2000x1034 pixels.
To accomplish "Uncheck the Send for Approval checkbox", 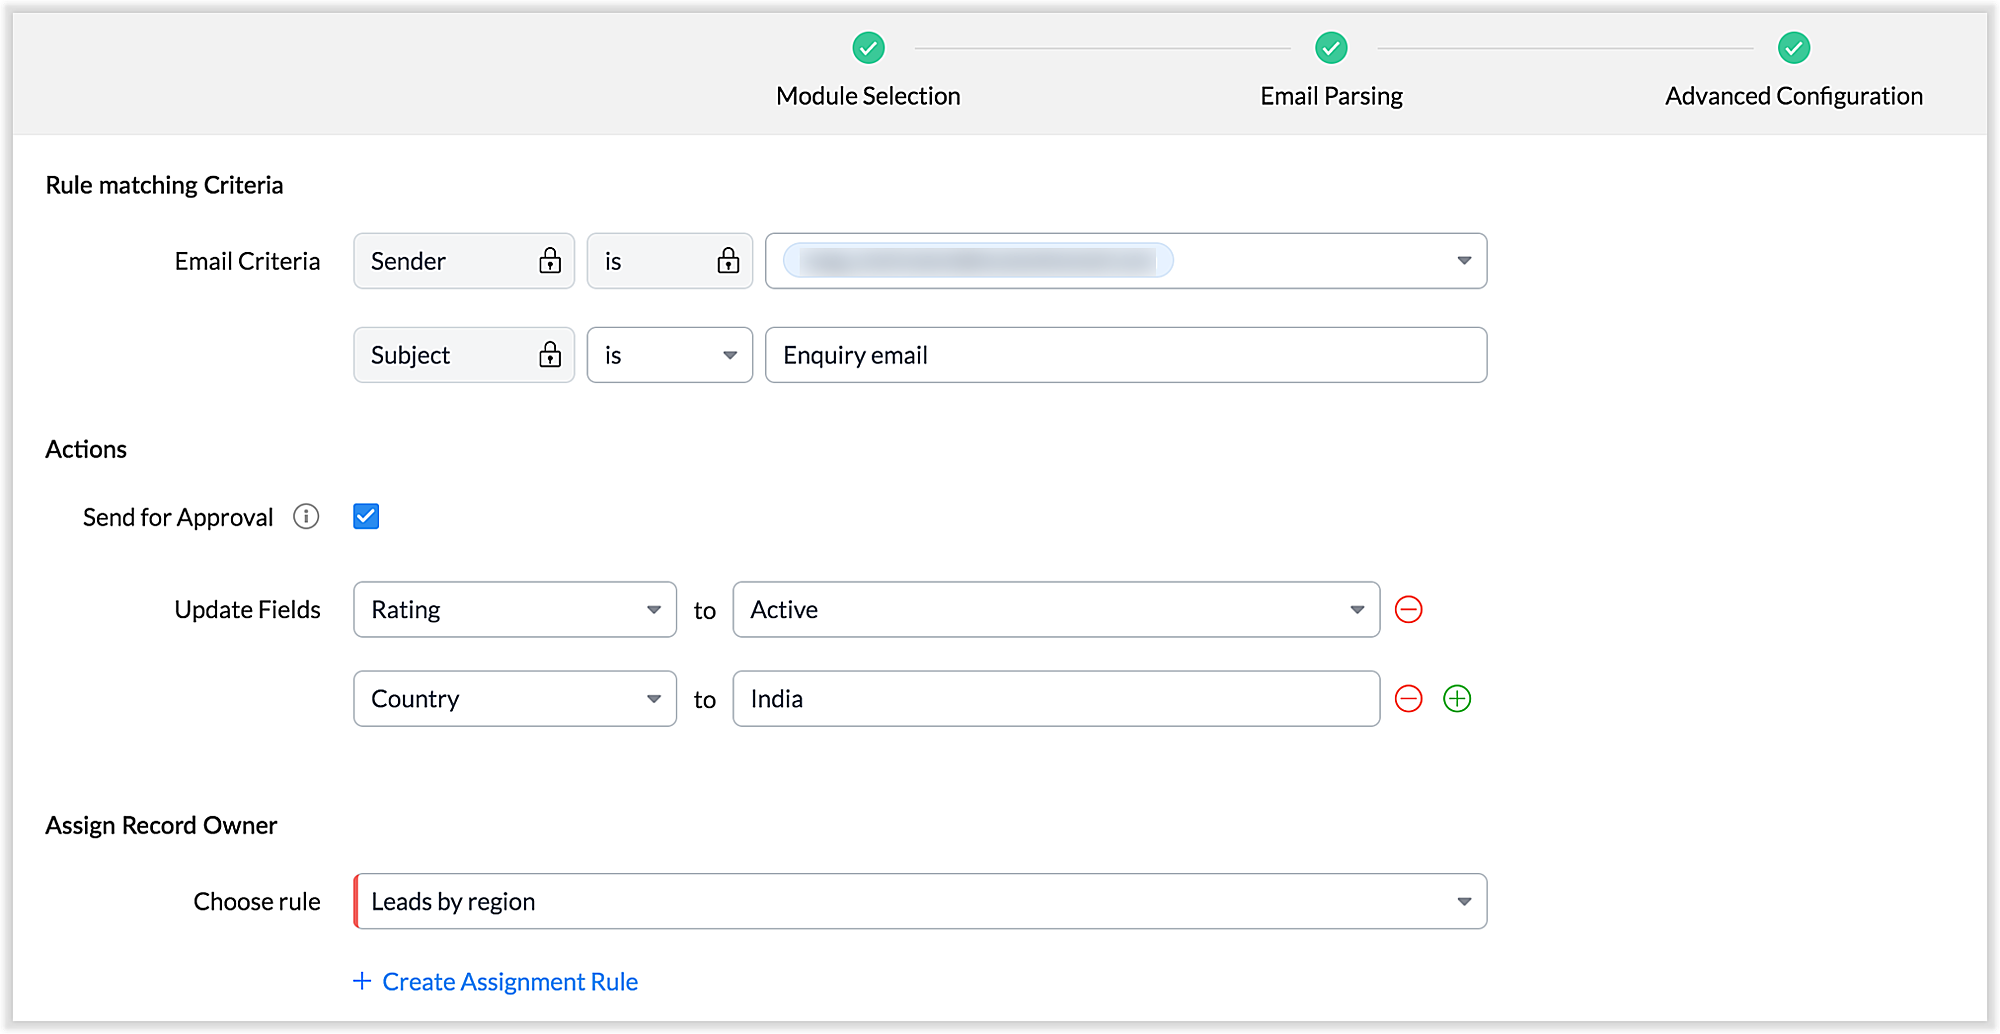I will pos(366,516).
